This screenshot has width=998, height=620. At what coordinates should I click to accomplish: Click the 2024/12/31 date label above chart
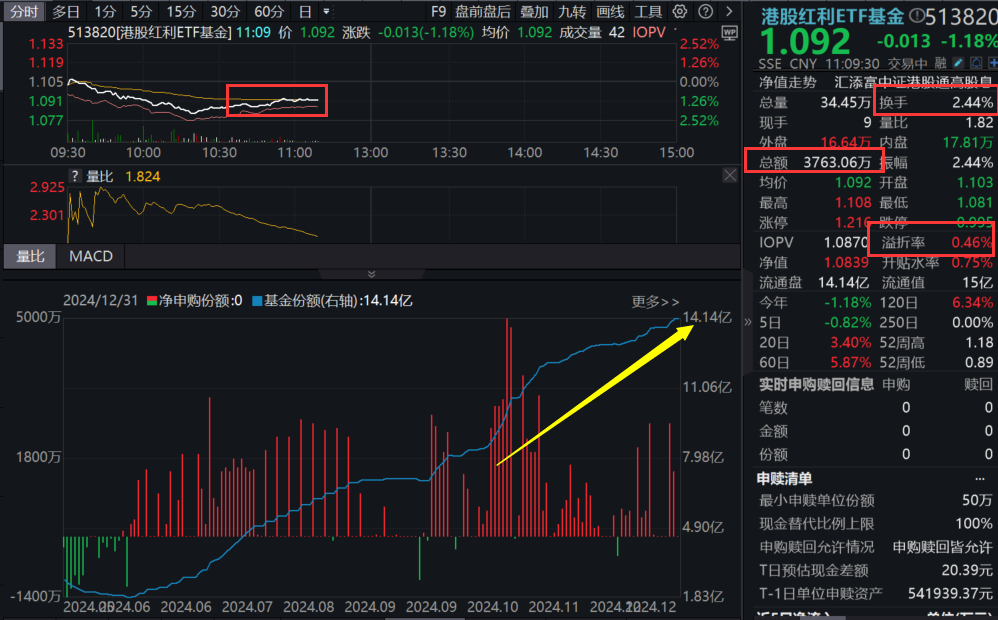point(100,300)
